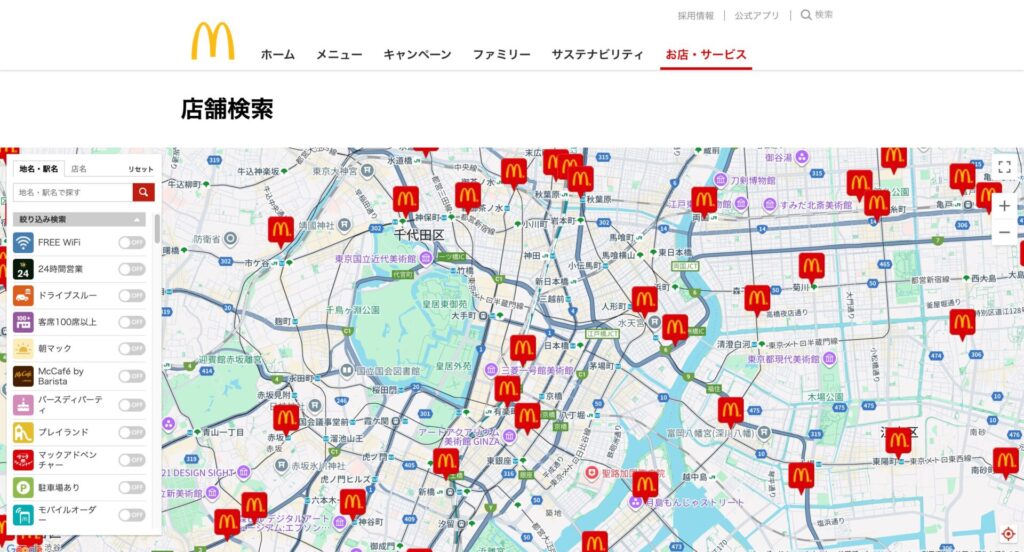The width and height of the screenshot is (1024, 552).
Task: Turn on the 駐車場あり toggle
Action: pos(131,487)
